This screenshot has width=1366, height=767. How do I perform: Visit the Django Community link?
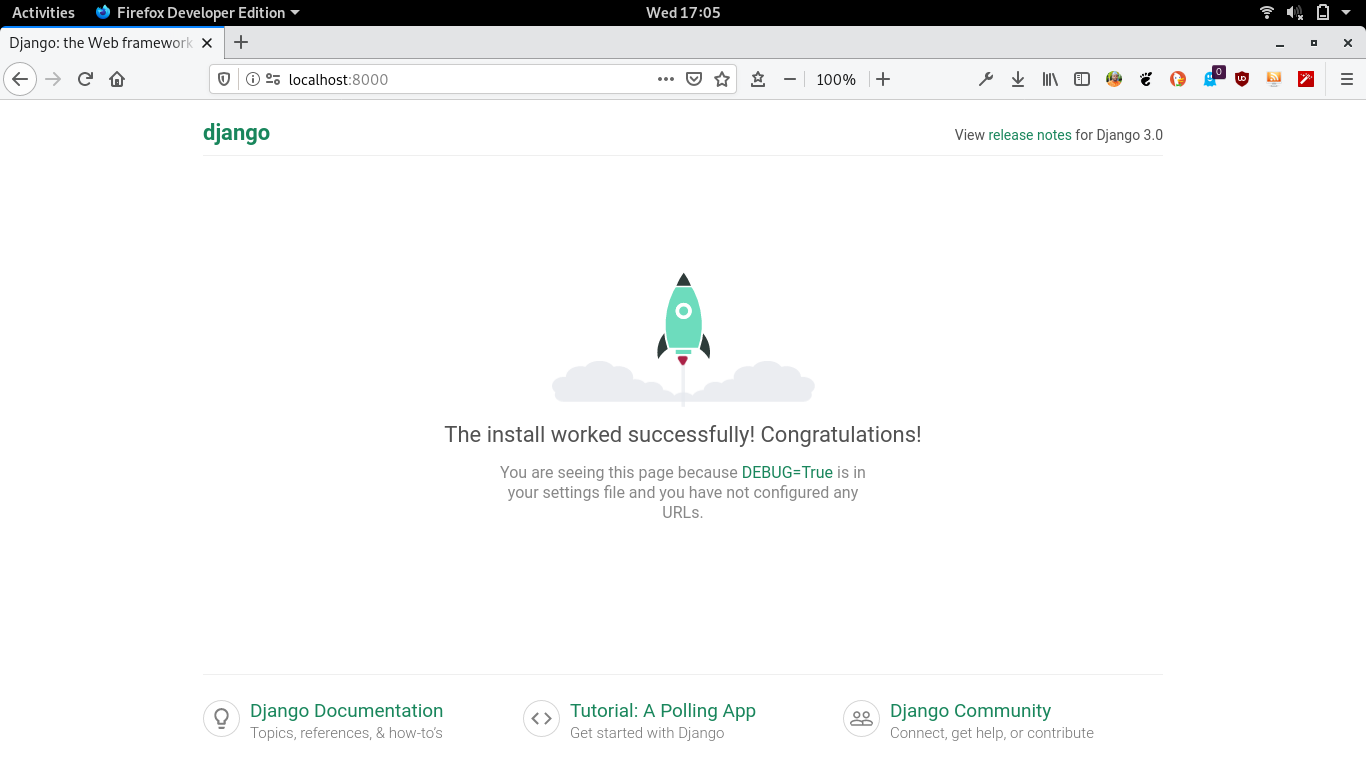970,711
